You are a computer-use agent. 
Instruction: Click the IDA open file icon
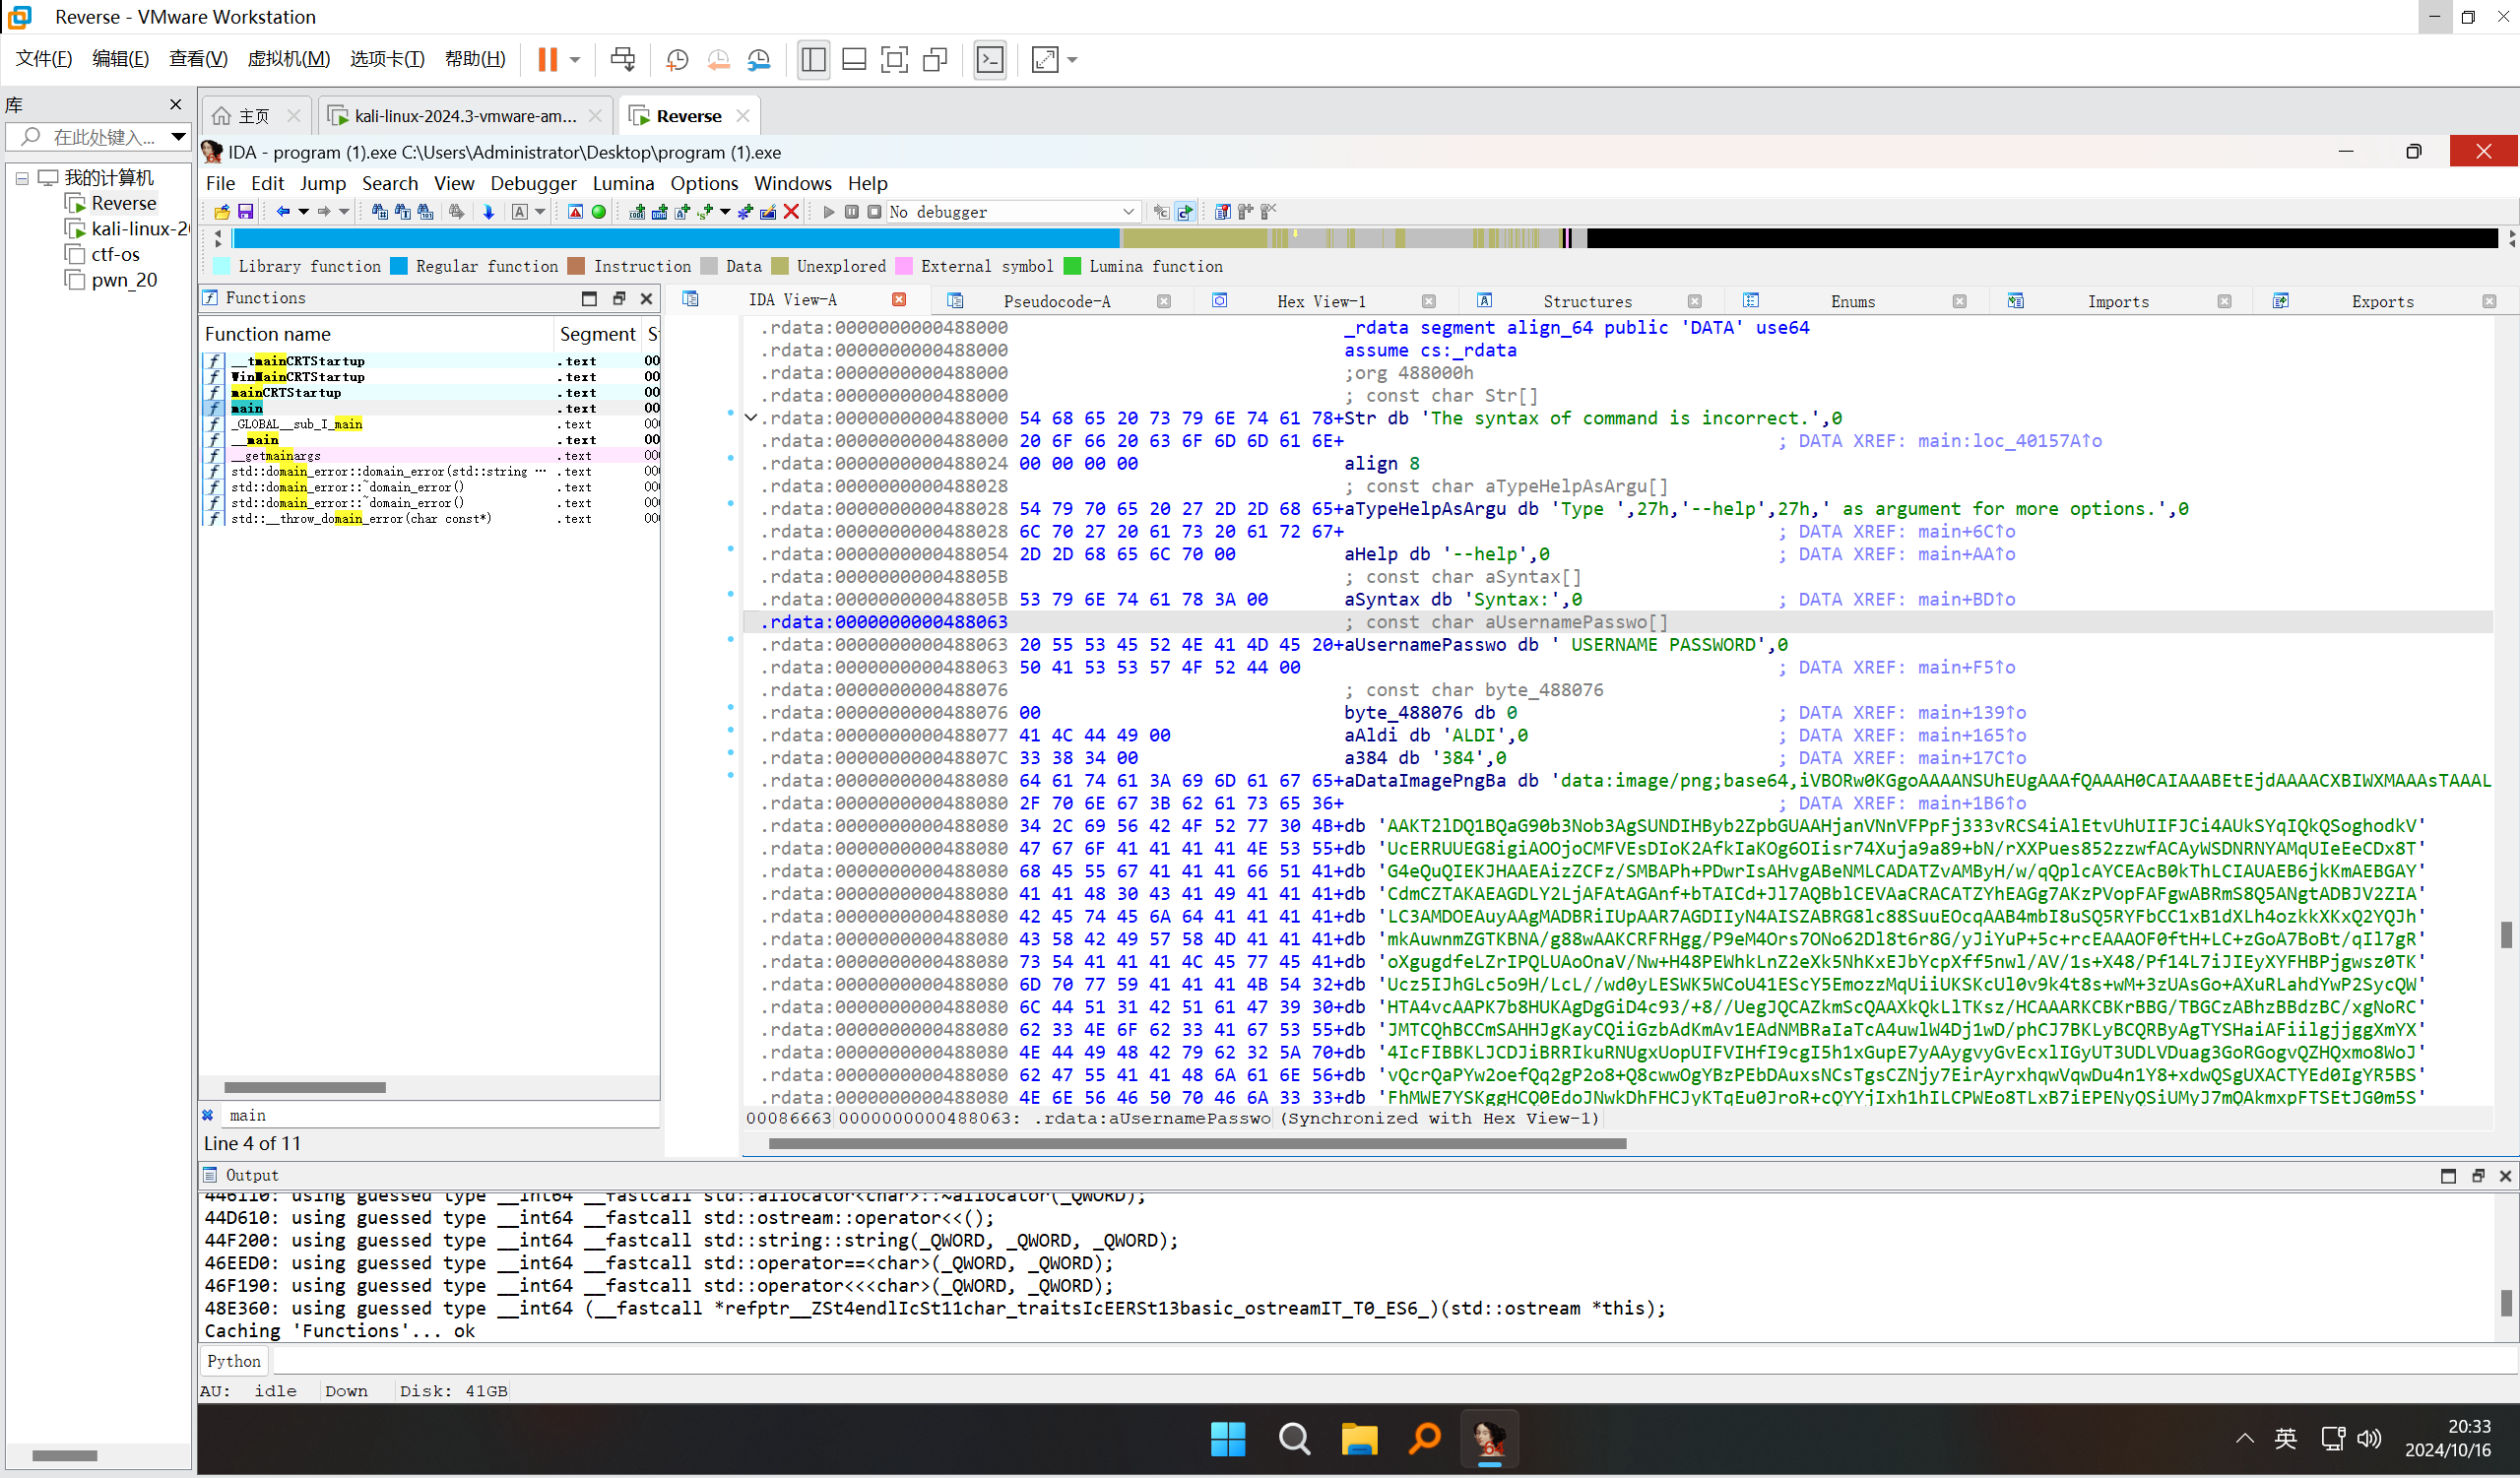pos(222,212)
